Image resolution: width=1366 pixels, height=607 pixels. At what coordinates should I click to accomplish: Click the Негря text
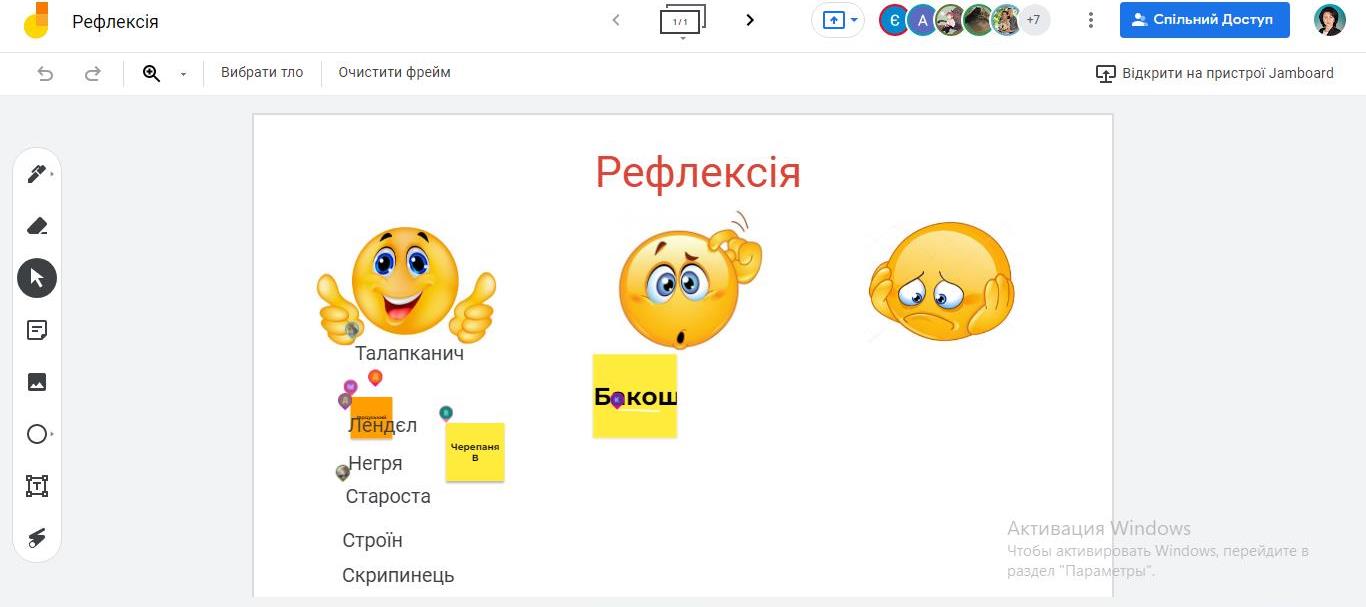(x=375, y=463)
